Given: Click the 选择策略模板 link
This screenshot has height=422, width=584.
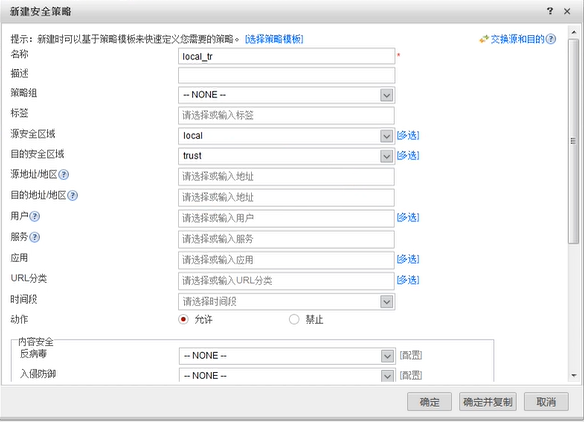Looking at the screenshot, I should tap(274, 39).
